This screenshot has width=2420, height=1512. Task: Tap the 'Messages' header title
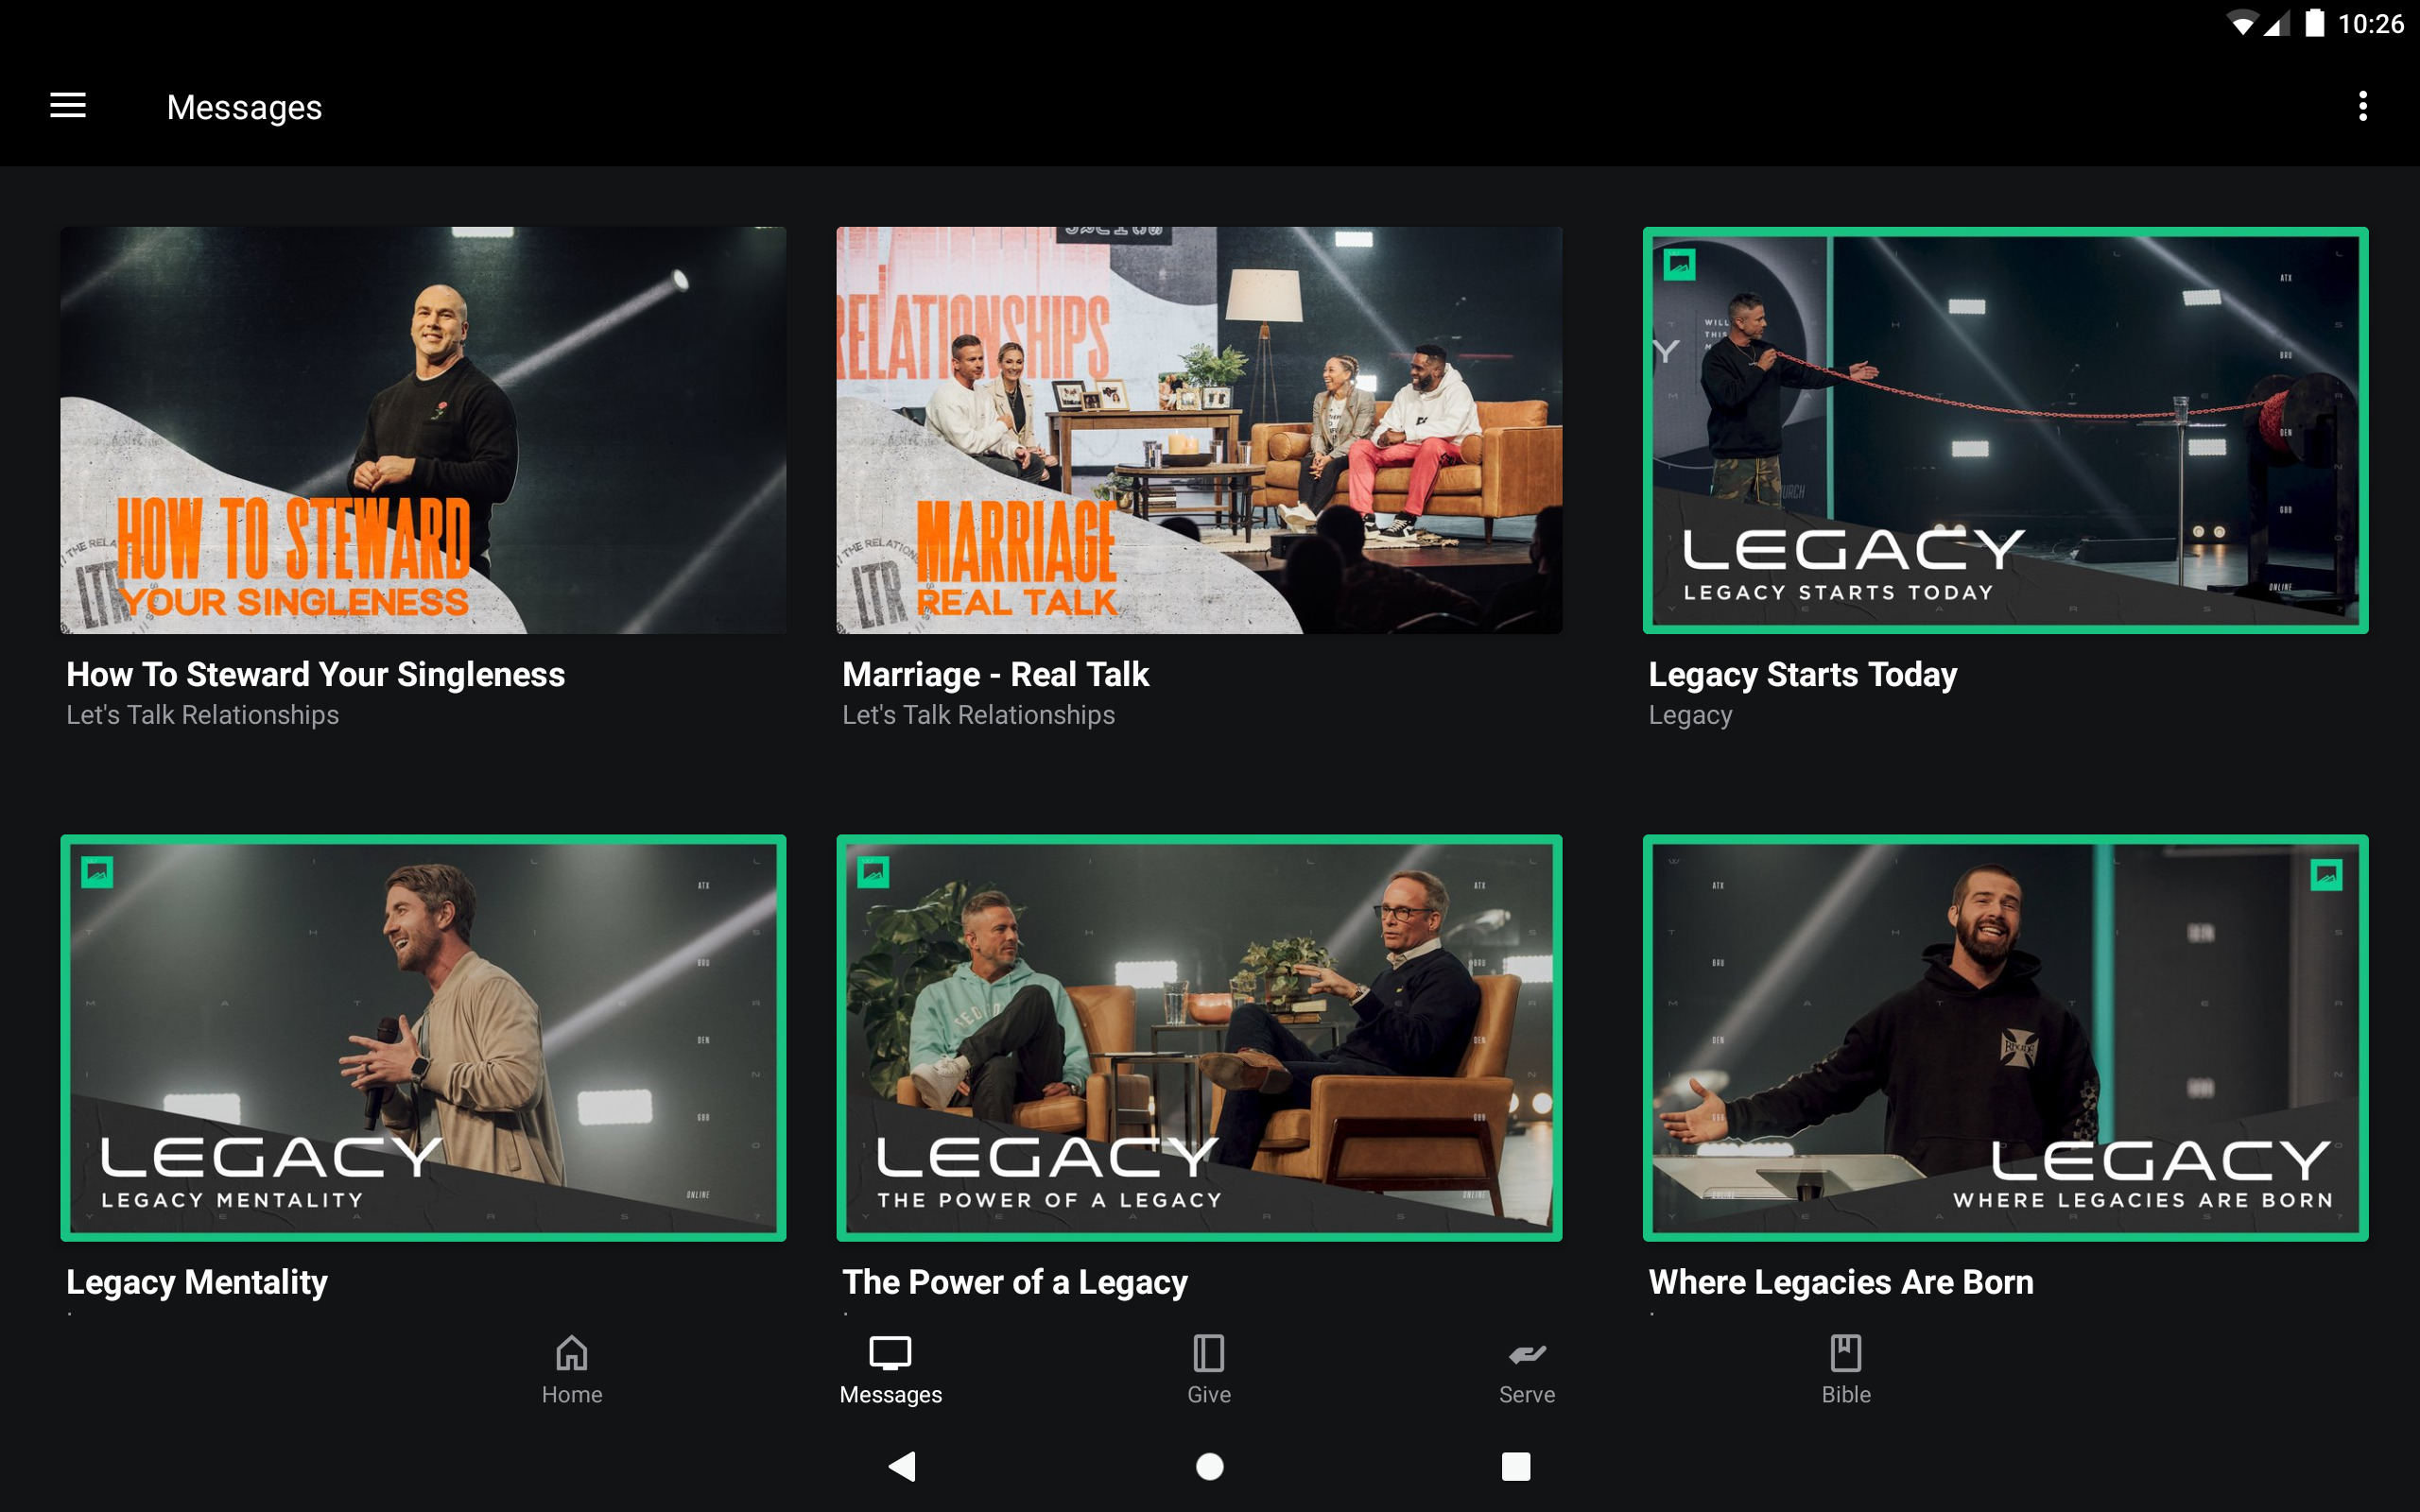[x=244, y=107]
